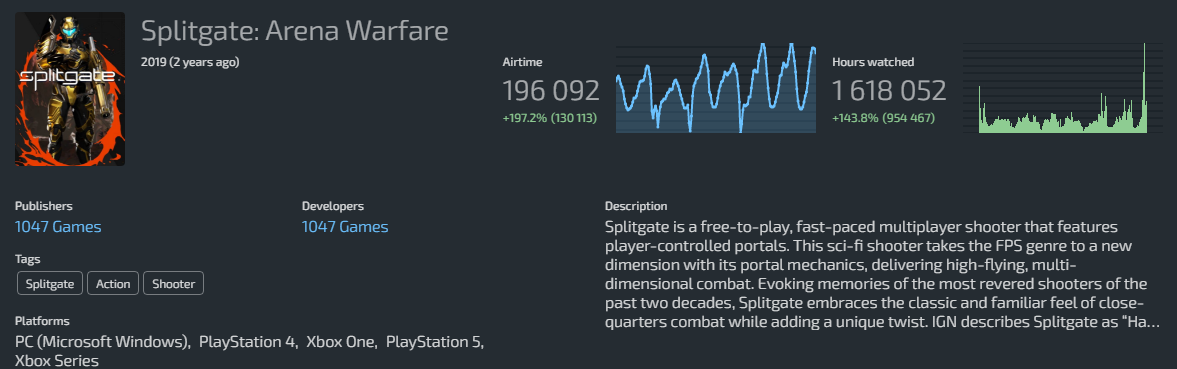This screenshot has height=369, width=1177.
Task: Click the Splitgate: Arena Warfare title
Action: tap(294, 31)
